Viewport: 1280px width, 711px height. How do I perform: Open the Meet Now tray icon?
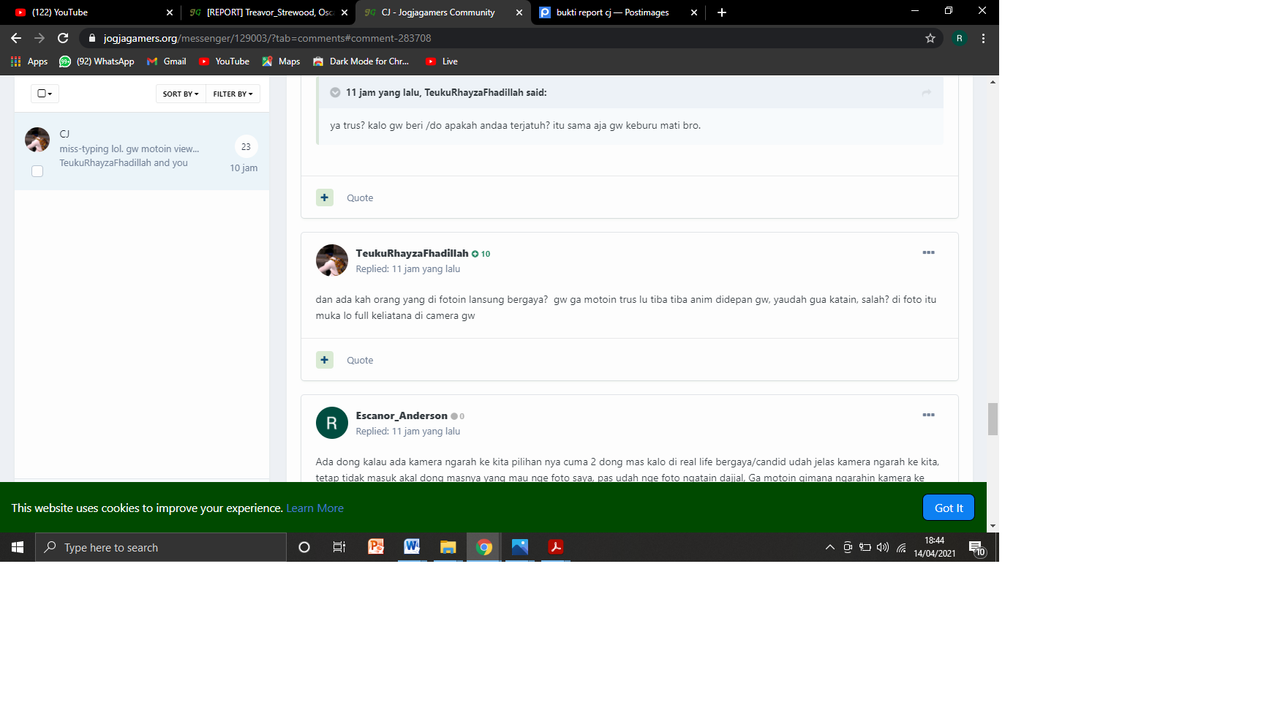[847, 547]
